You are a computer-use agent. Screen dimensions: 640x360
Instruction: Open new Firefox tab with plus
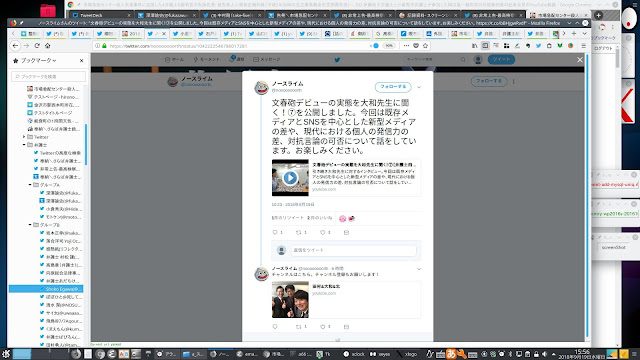[573, 33]
